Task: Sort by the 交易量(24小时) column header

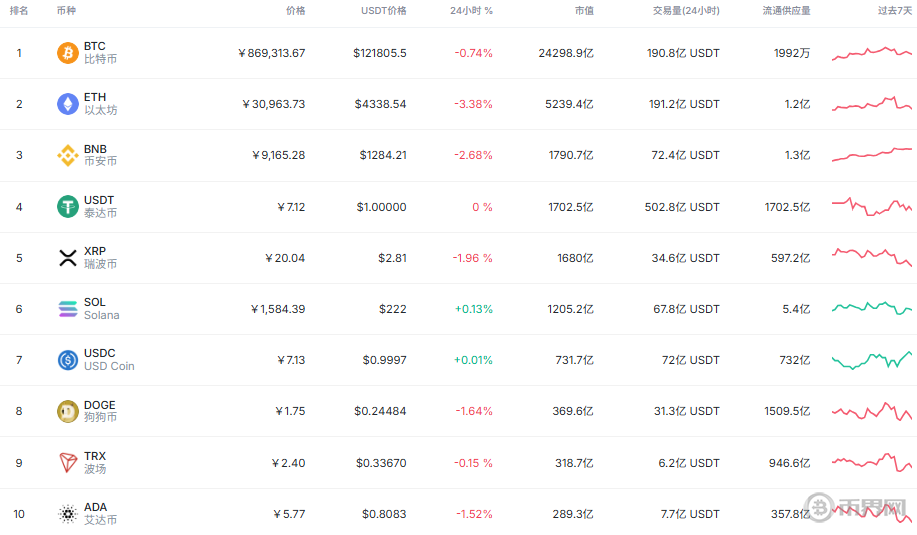Action: (686, 10)
